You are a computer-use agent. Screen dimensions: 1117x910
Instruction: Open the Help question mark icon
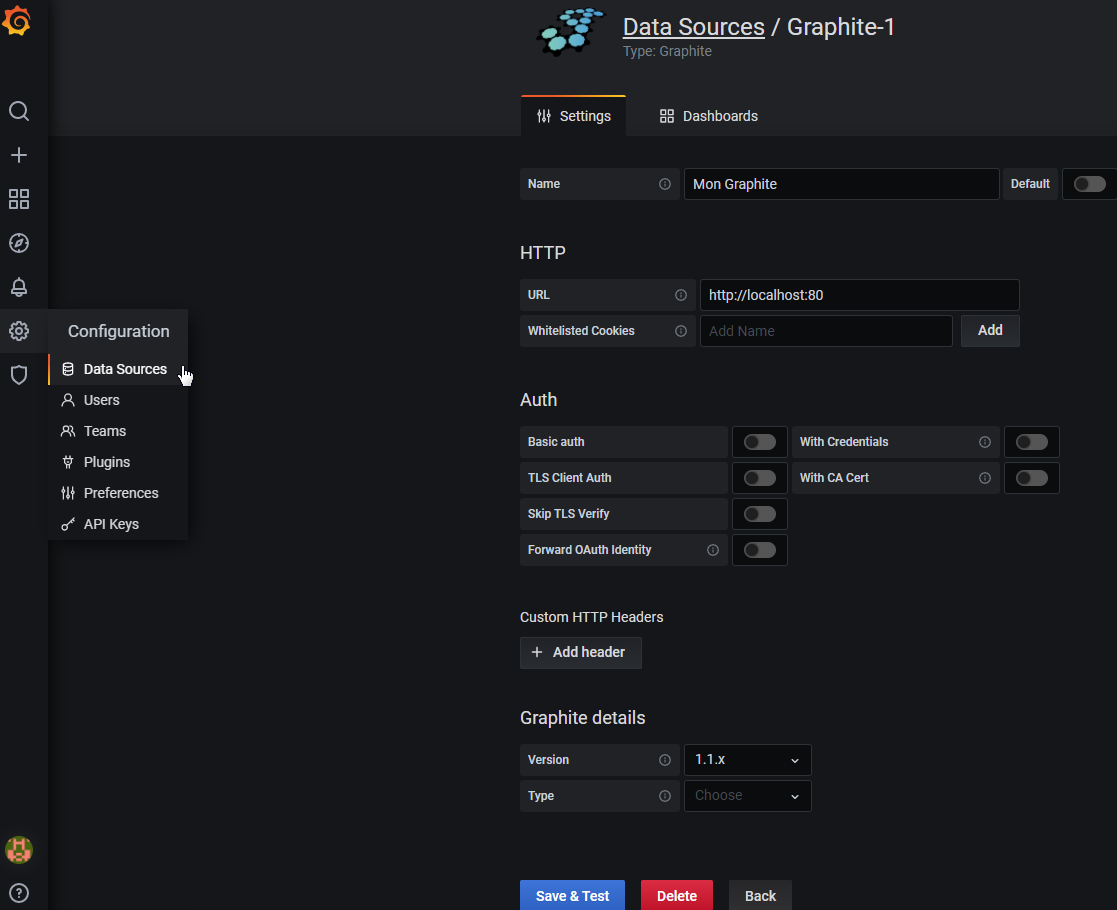click(x=19, y=893)
